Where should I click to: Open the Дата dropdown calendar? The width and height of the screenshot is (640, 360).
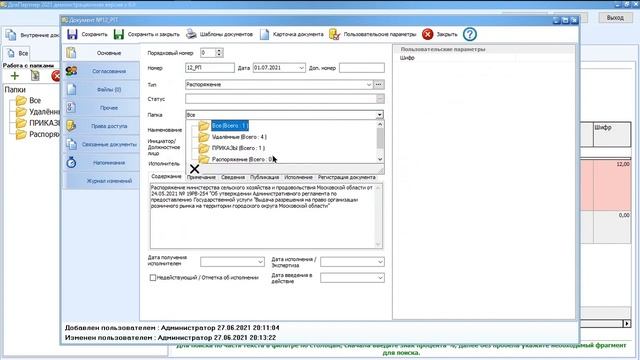(301, 68)
